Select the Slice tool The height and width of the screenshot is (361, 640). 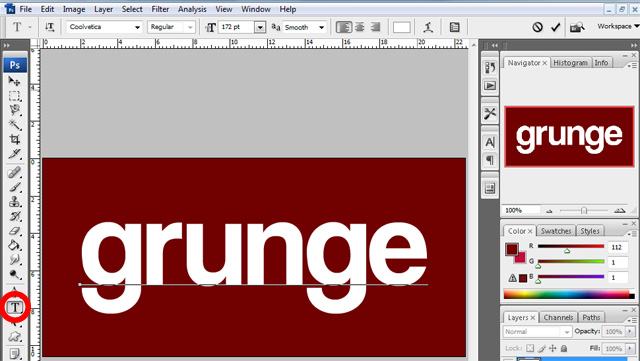14,154
